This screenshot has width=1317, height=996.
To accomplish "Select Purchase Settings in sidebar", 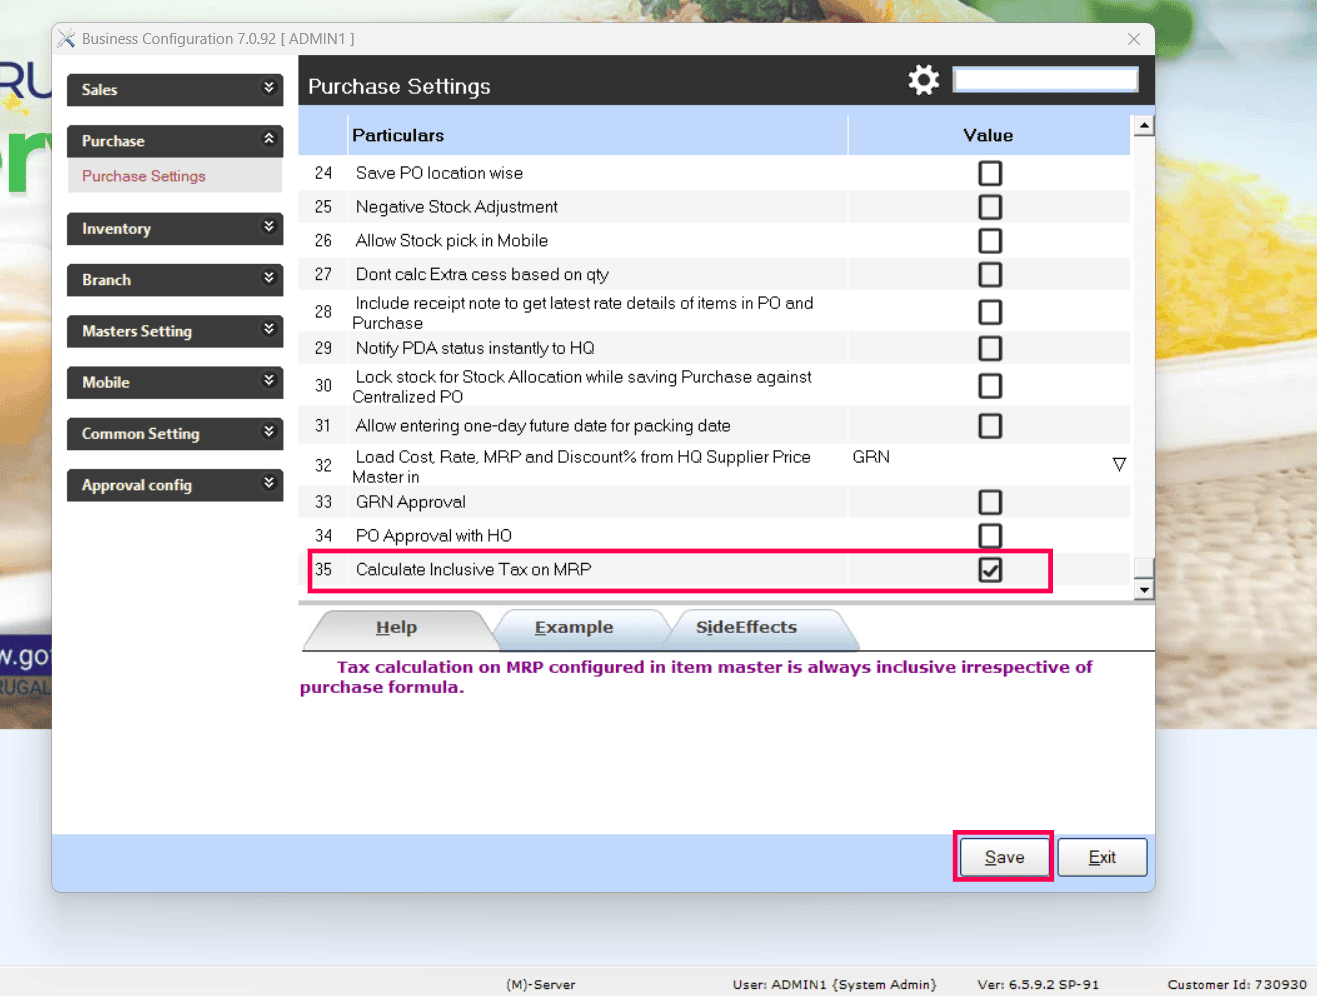I will click(144, 176).
